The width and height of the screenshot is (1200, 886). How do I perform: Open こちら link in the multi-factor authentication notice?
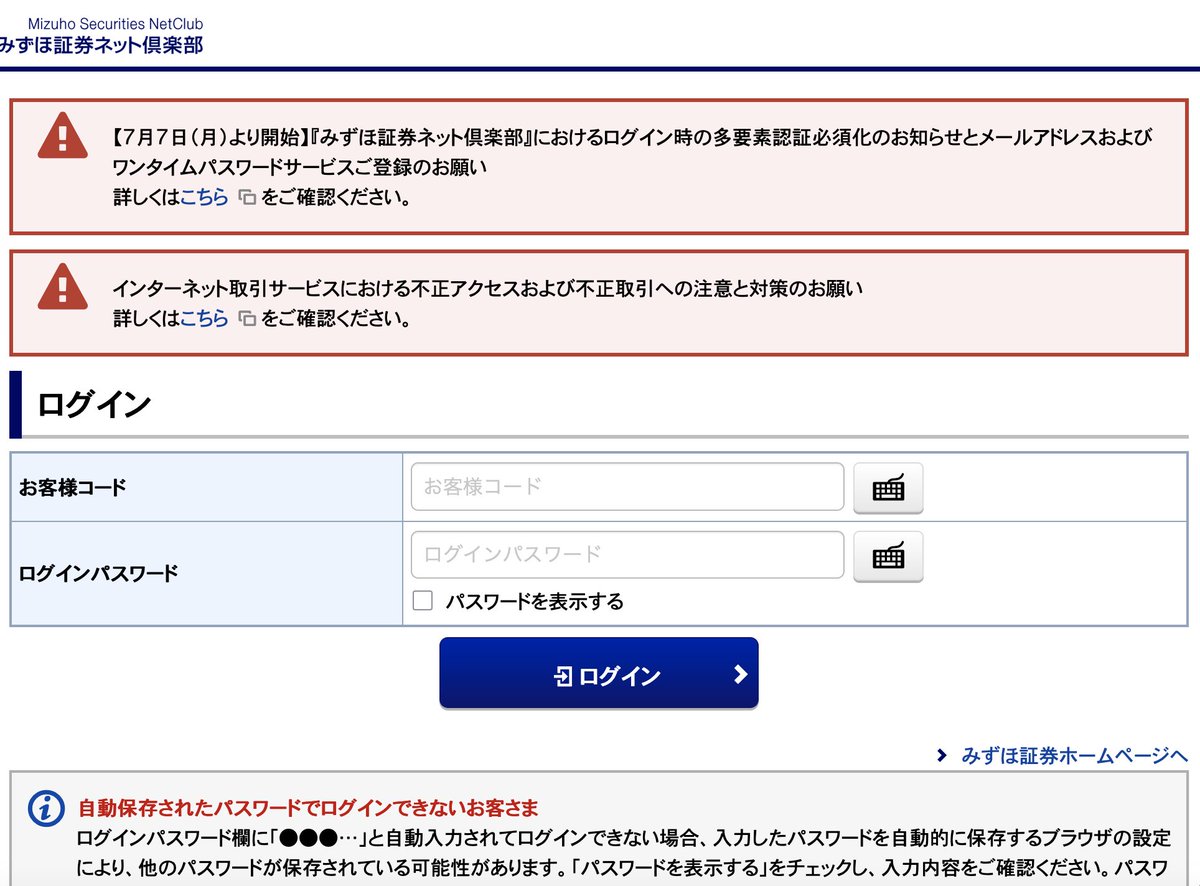pyautogui.click(x=205, y=198)
